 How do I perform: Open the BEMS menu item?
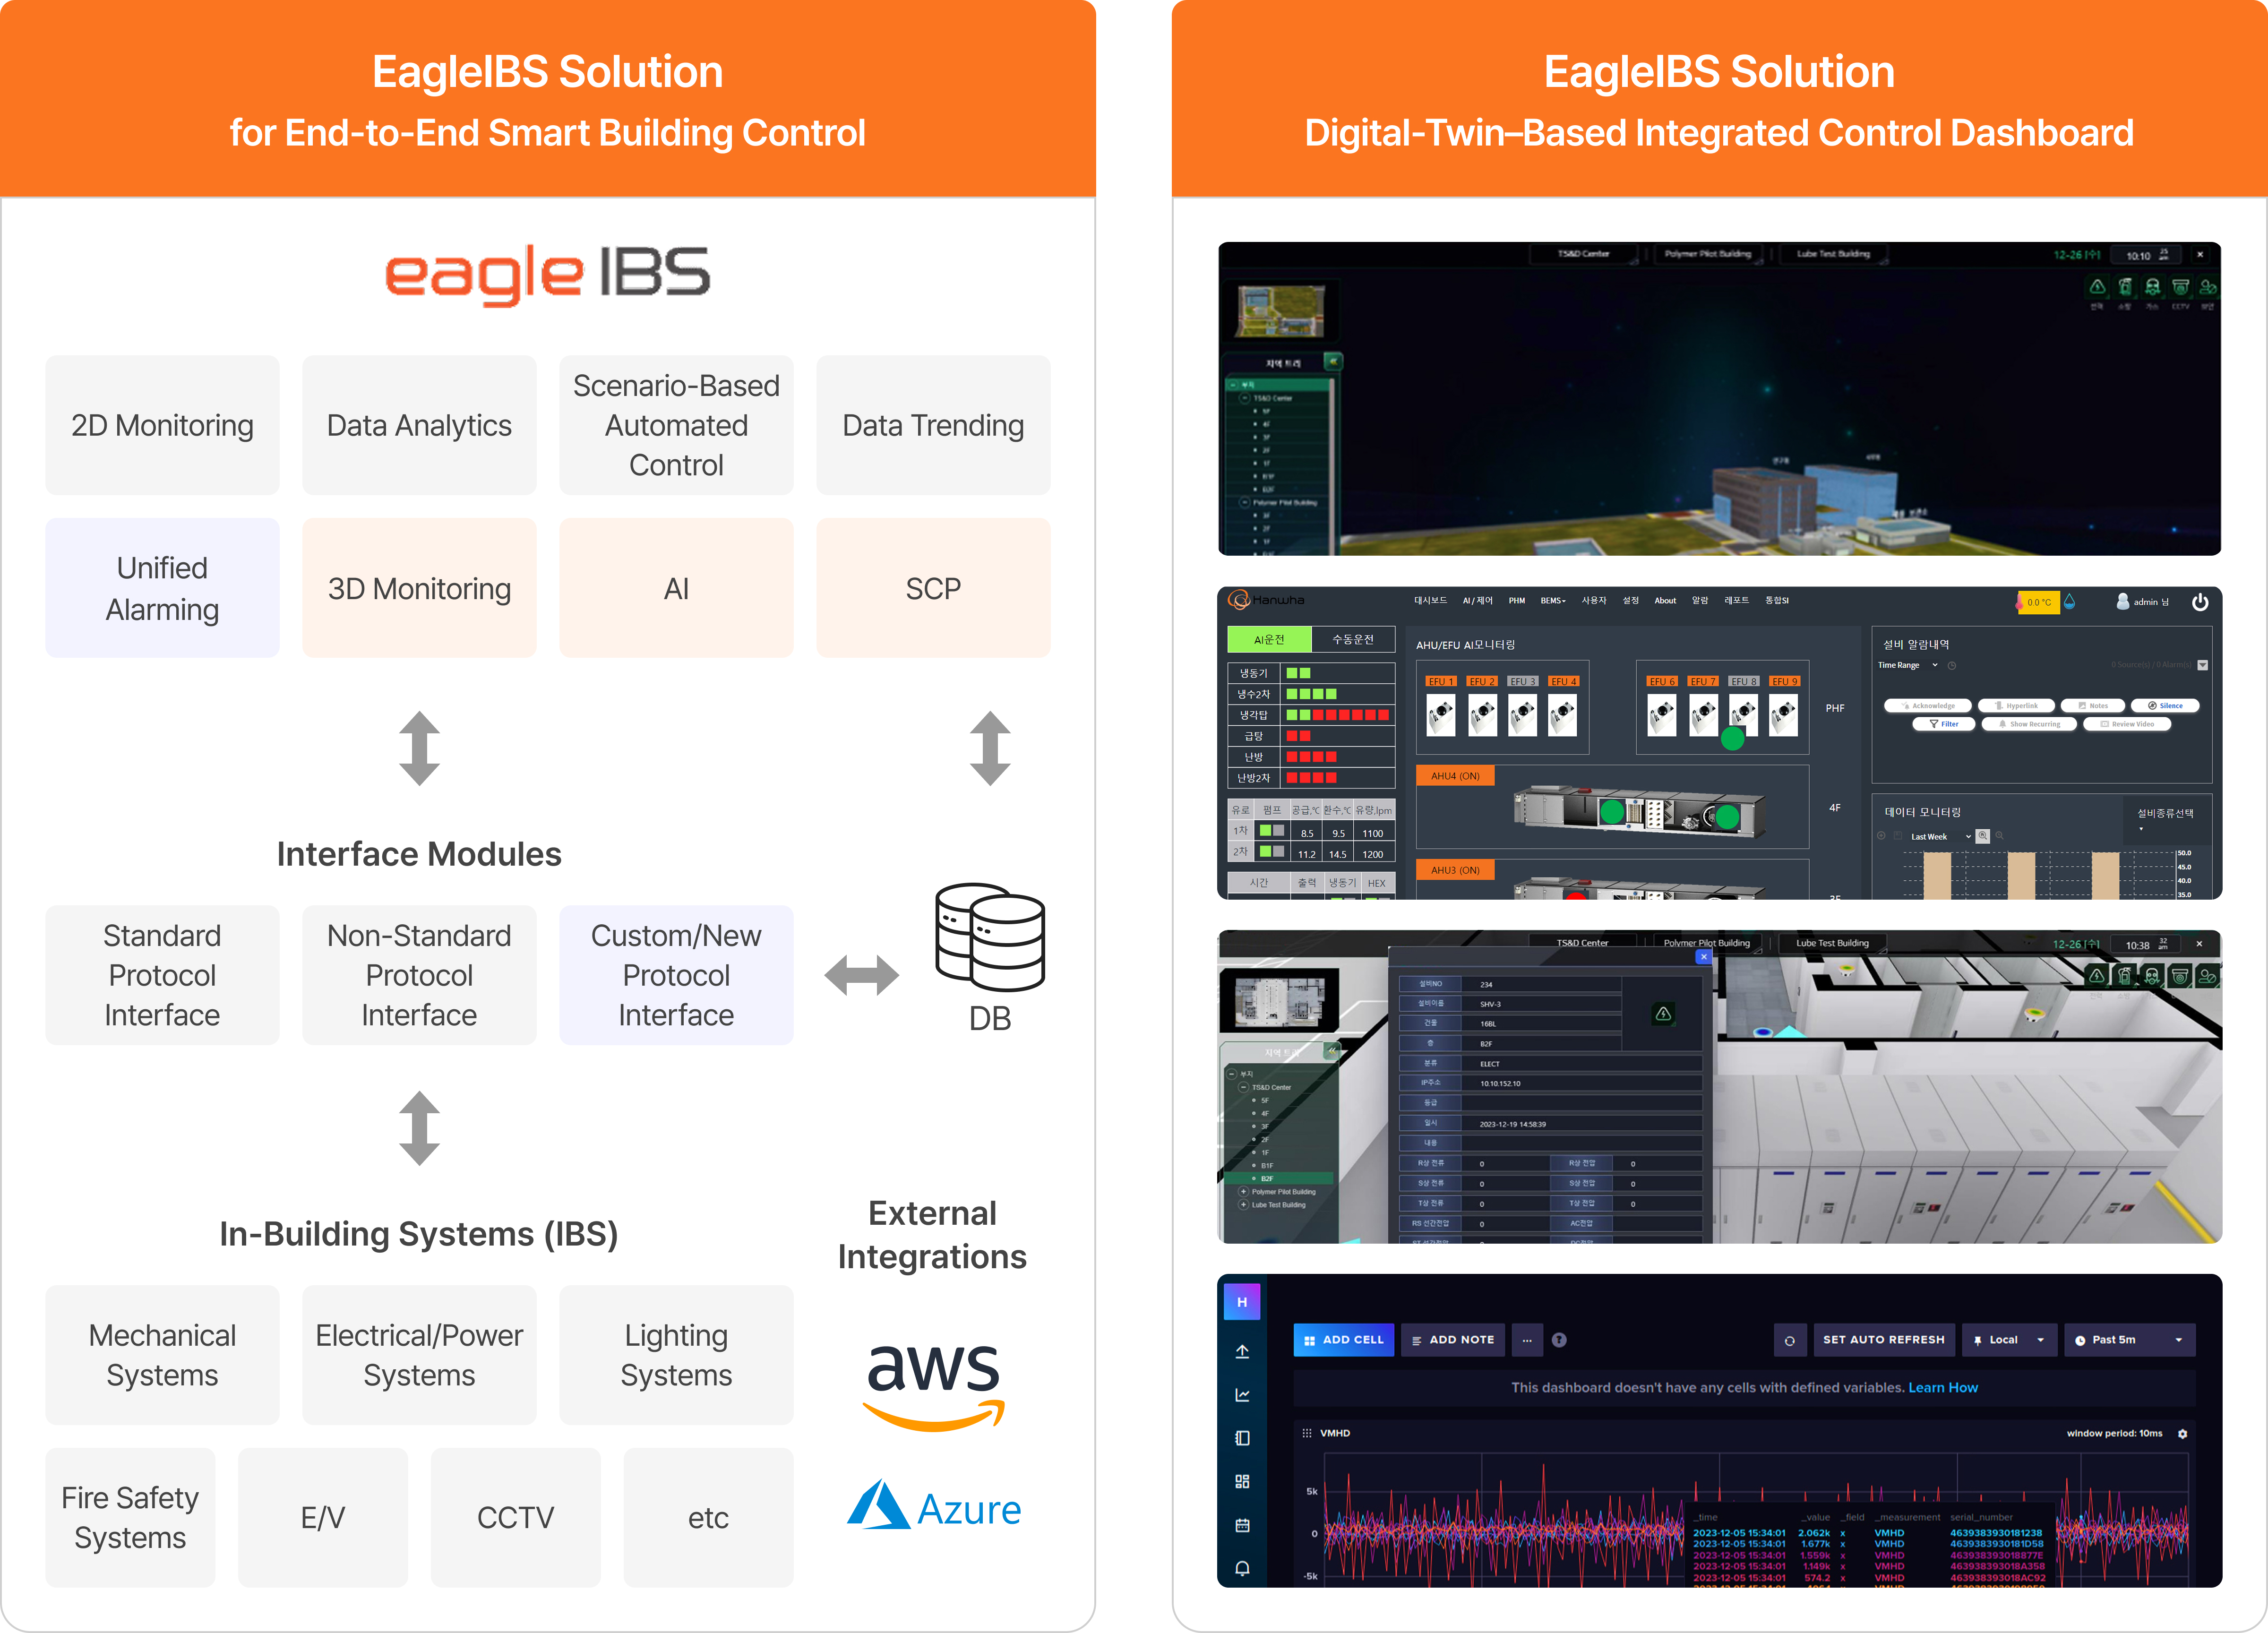1552,601
